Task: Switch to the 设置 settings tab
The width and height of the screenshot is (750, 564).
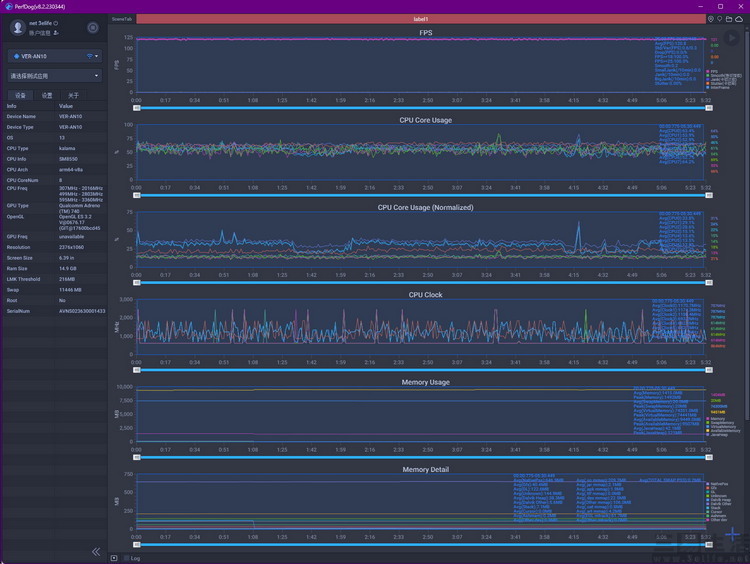Action: point(47,95)
